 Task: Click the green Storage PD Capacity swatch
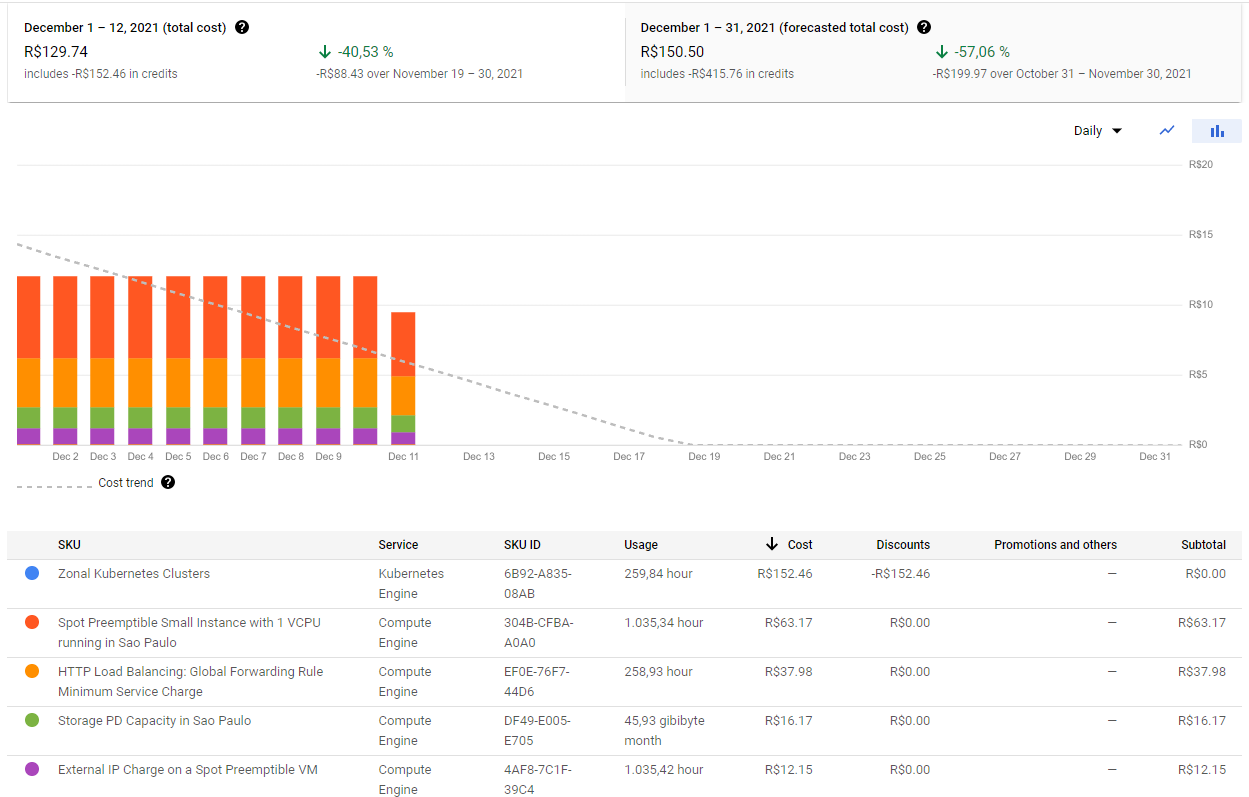[x=32, y=720]
